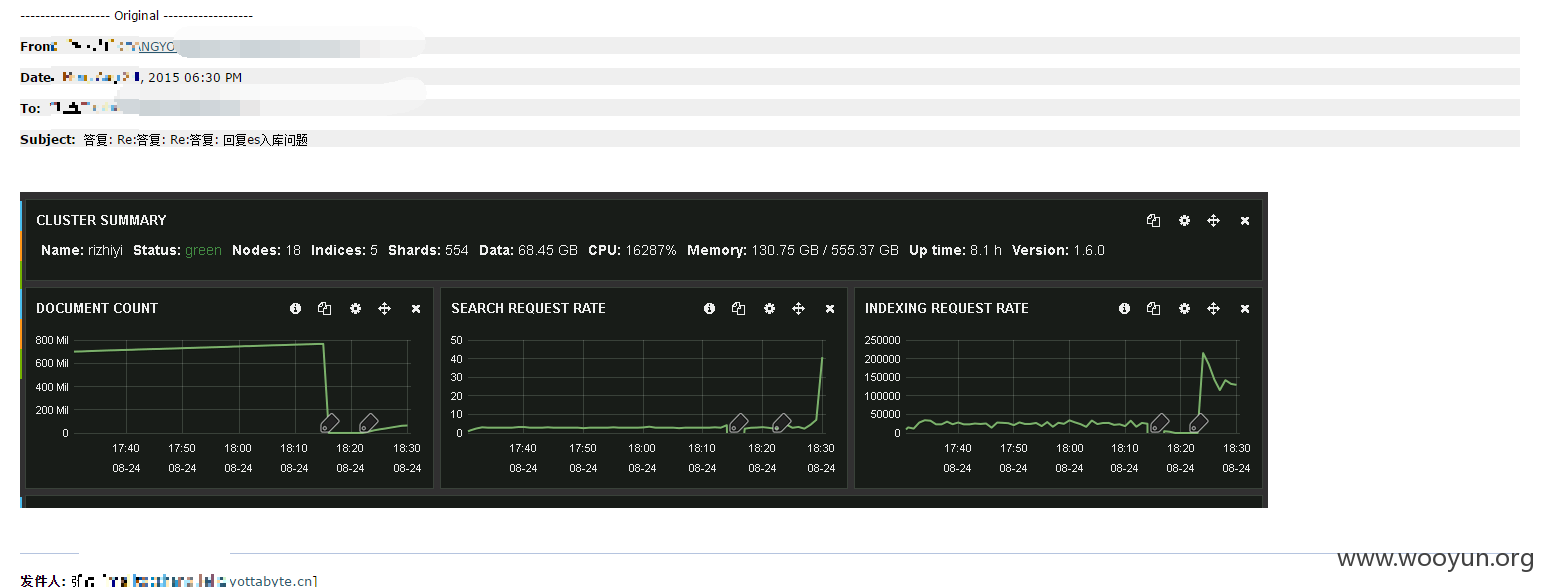Duplicate the Search Request Rate panel

738,309
